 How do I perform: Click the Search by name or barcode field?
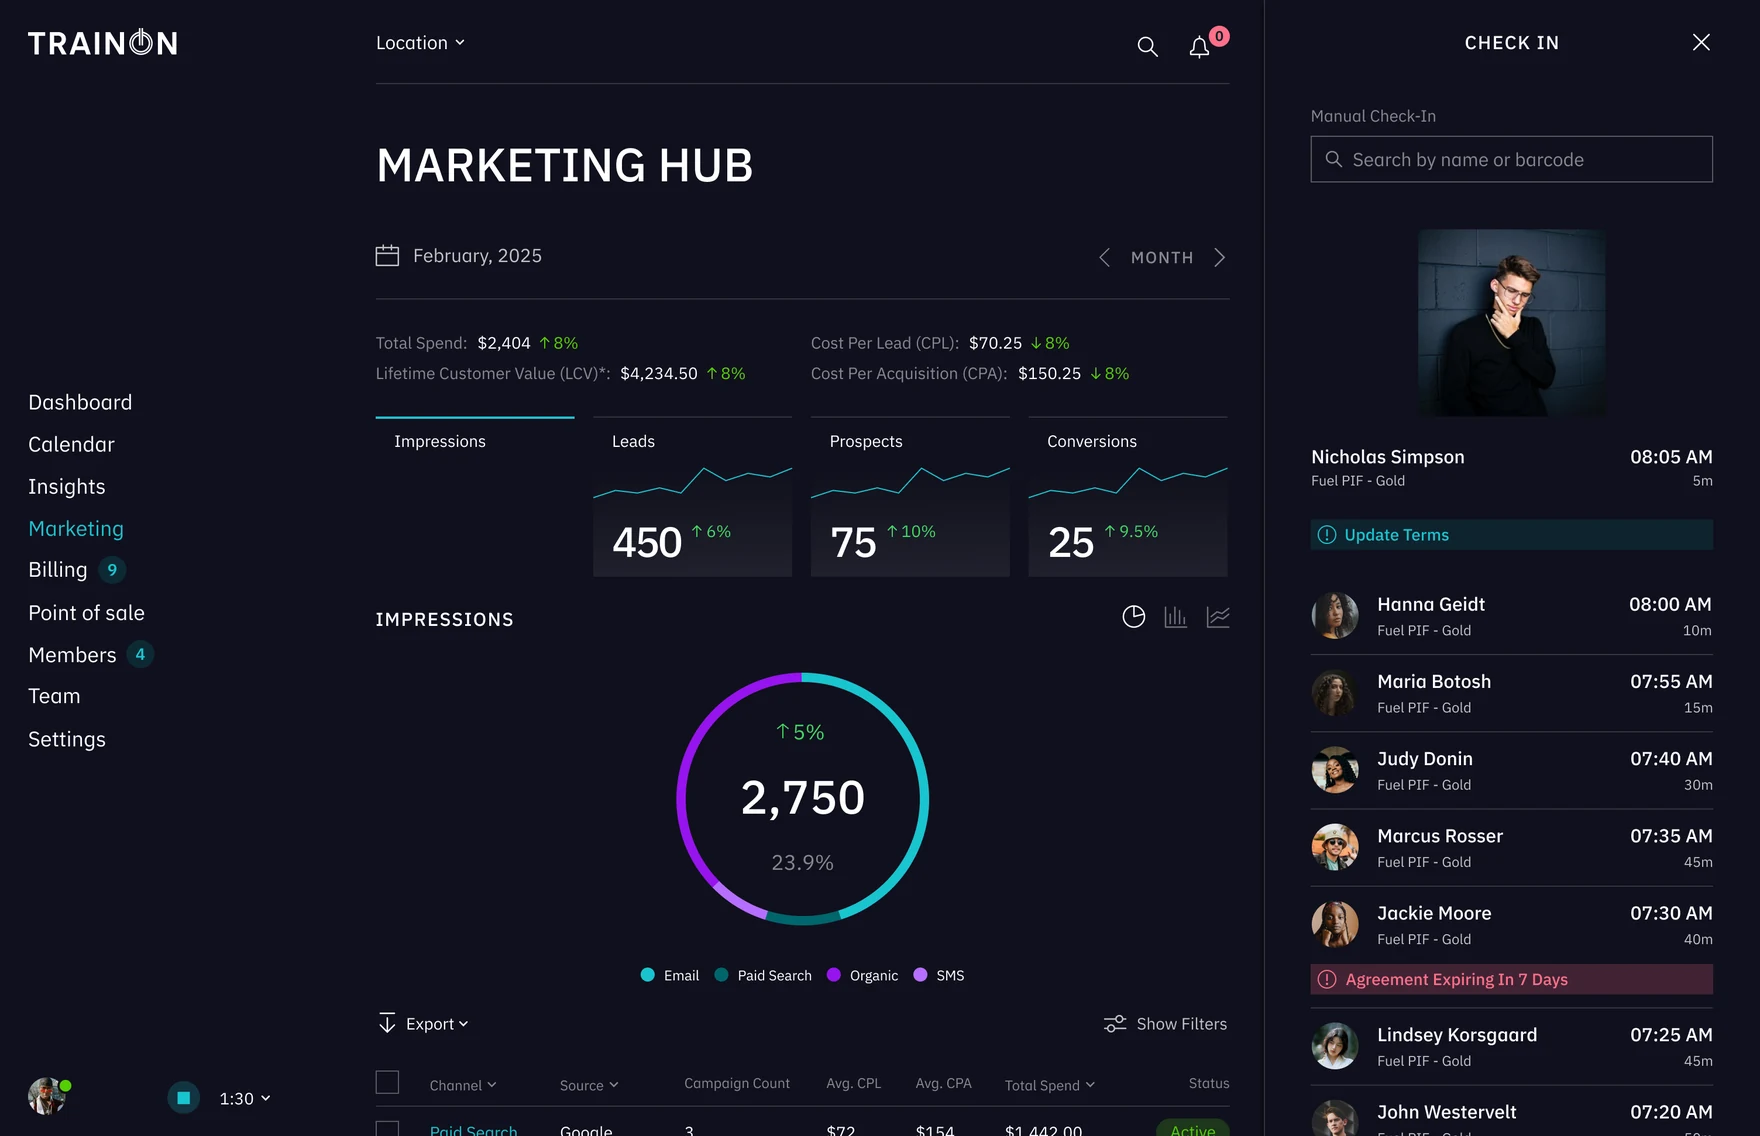[1511, 159]
